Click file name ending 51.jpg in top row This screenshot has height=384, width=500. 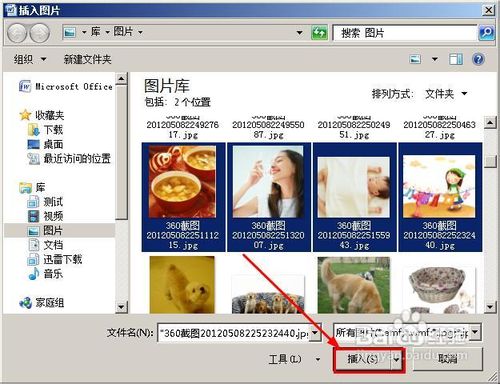tap(354, 129)
